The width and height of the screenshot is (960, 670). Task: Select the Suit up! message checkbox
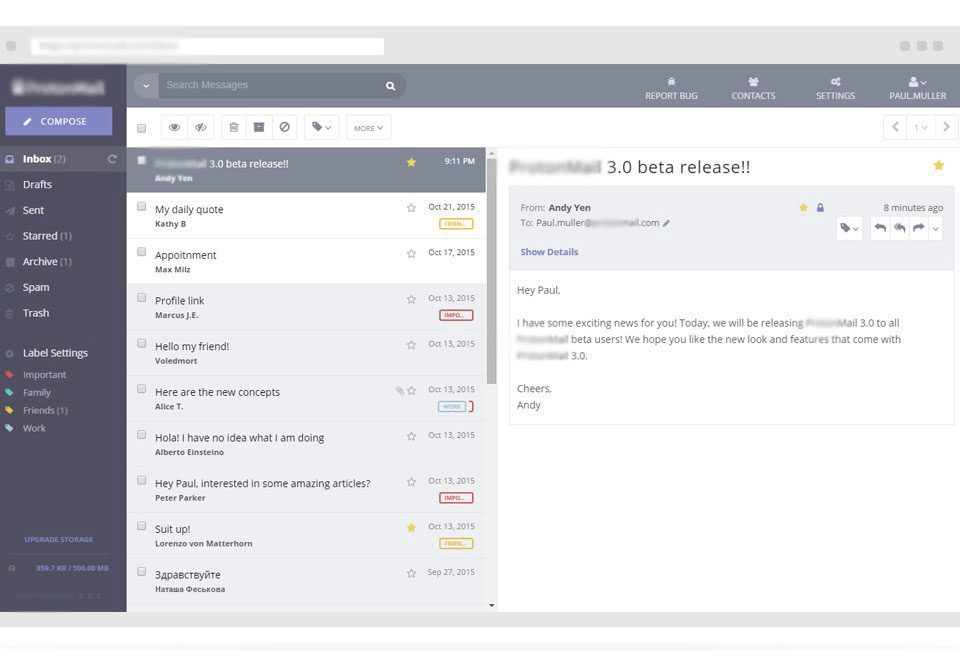pyautogui.click(x=141, y=526)
